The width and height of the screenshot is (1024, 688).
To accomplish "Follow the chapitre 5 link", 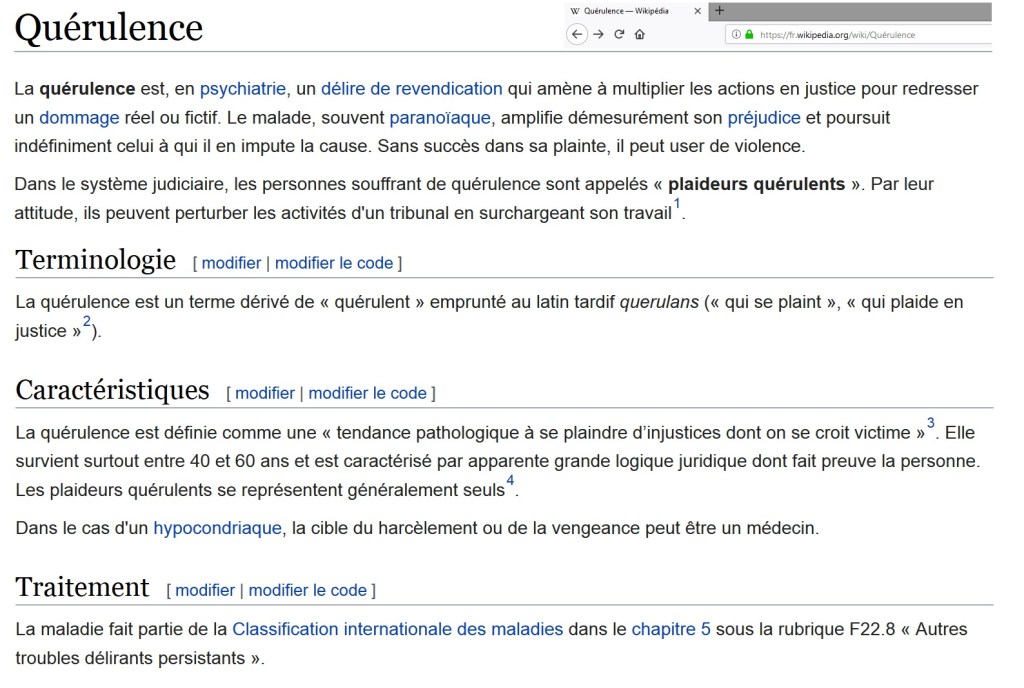I will 671,629.
